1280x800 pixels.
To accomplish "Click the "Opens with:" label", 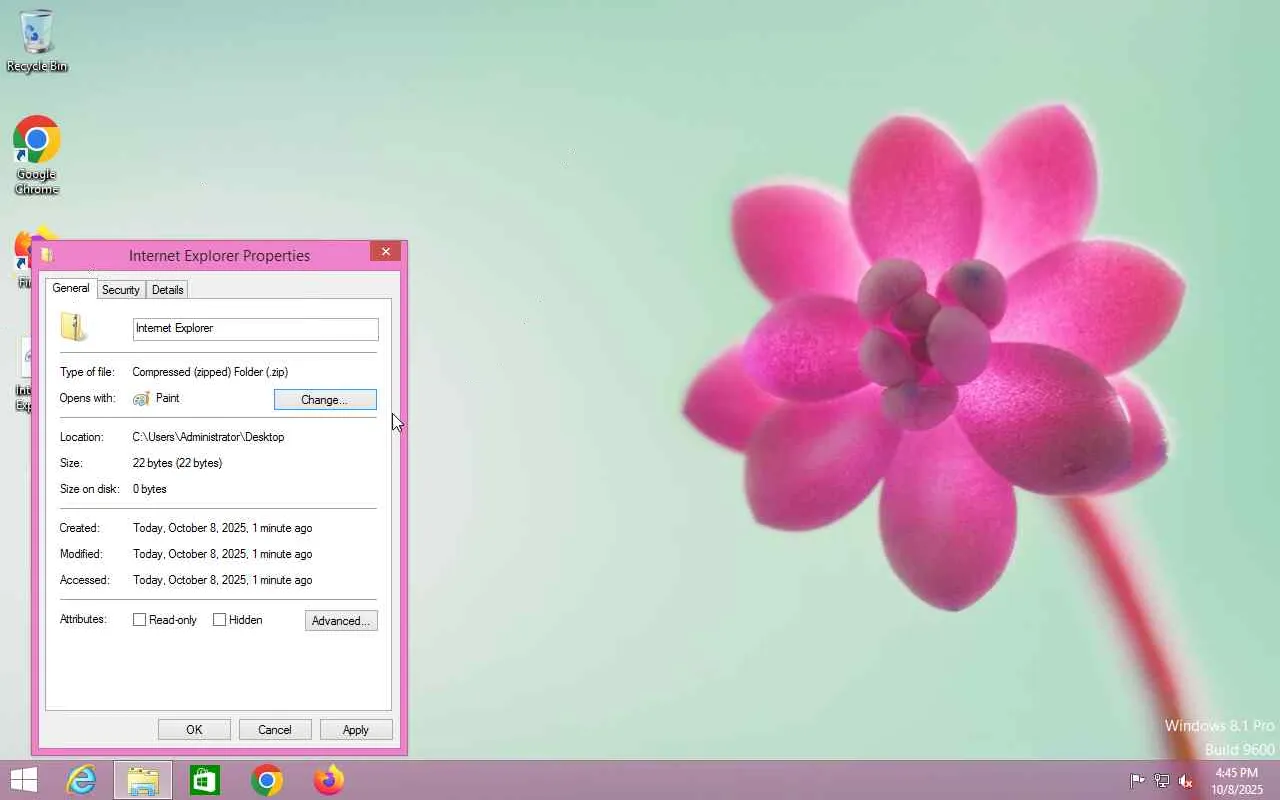I will [87, 398].
